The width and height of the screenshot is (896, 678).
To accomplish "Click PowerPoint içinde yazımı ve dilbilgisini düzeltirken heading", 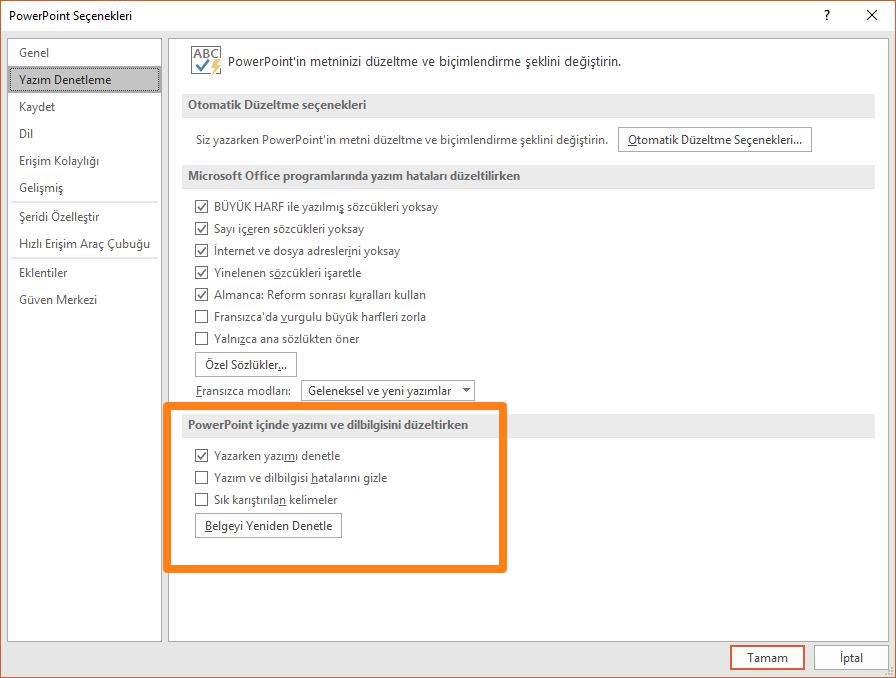I will coord(328,425).
